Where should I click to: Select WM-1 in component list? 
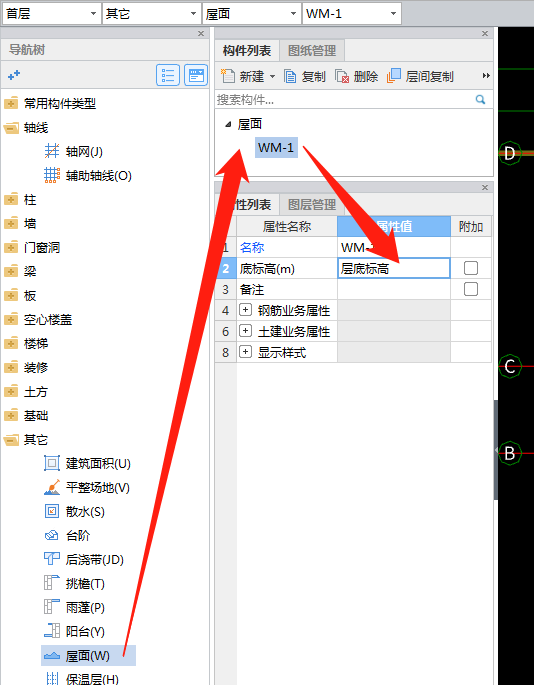click(276, 148)
